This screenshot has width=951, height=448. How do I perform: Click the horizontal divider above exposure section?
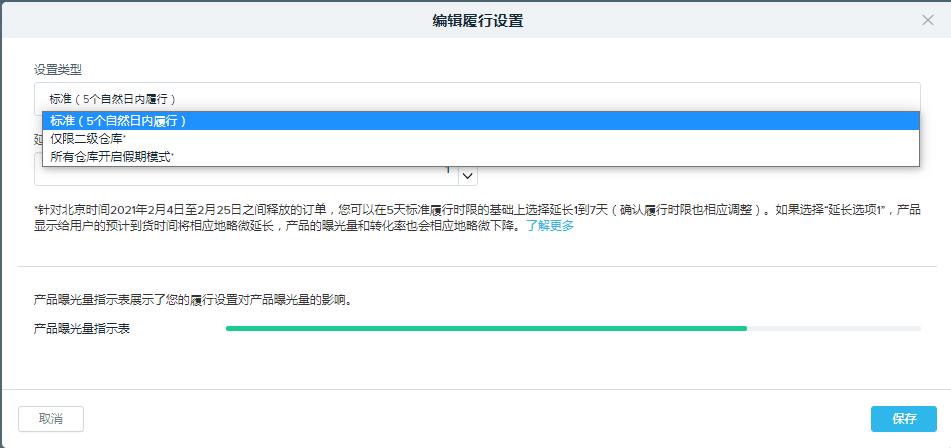tap(476, 267)
